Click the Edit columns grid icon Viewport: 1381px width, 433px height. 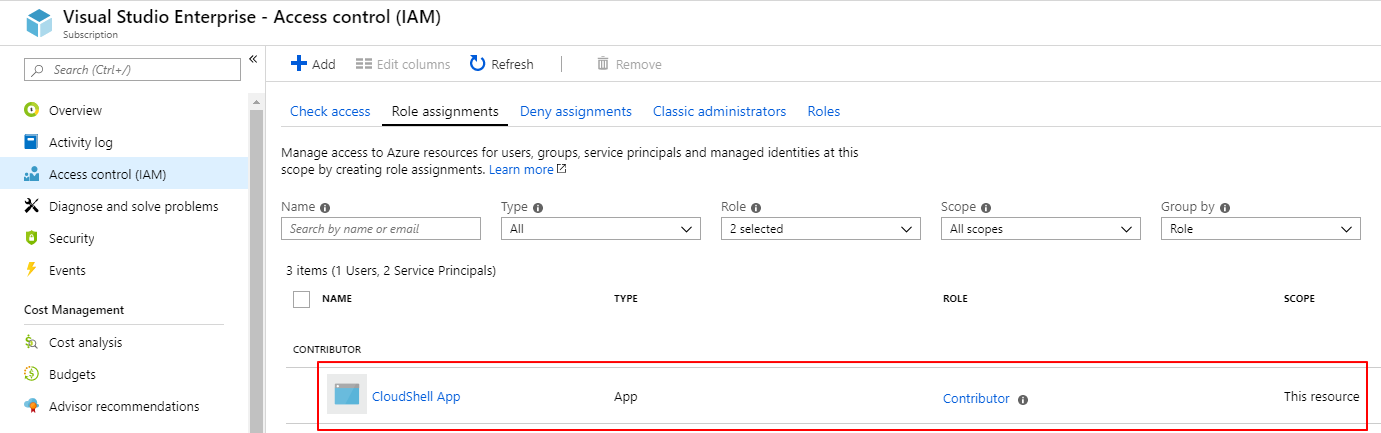click(364, 64)
